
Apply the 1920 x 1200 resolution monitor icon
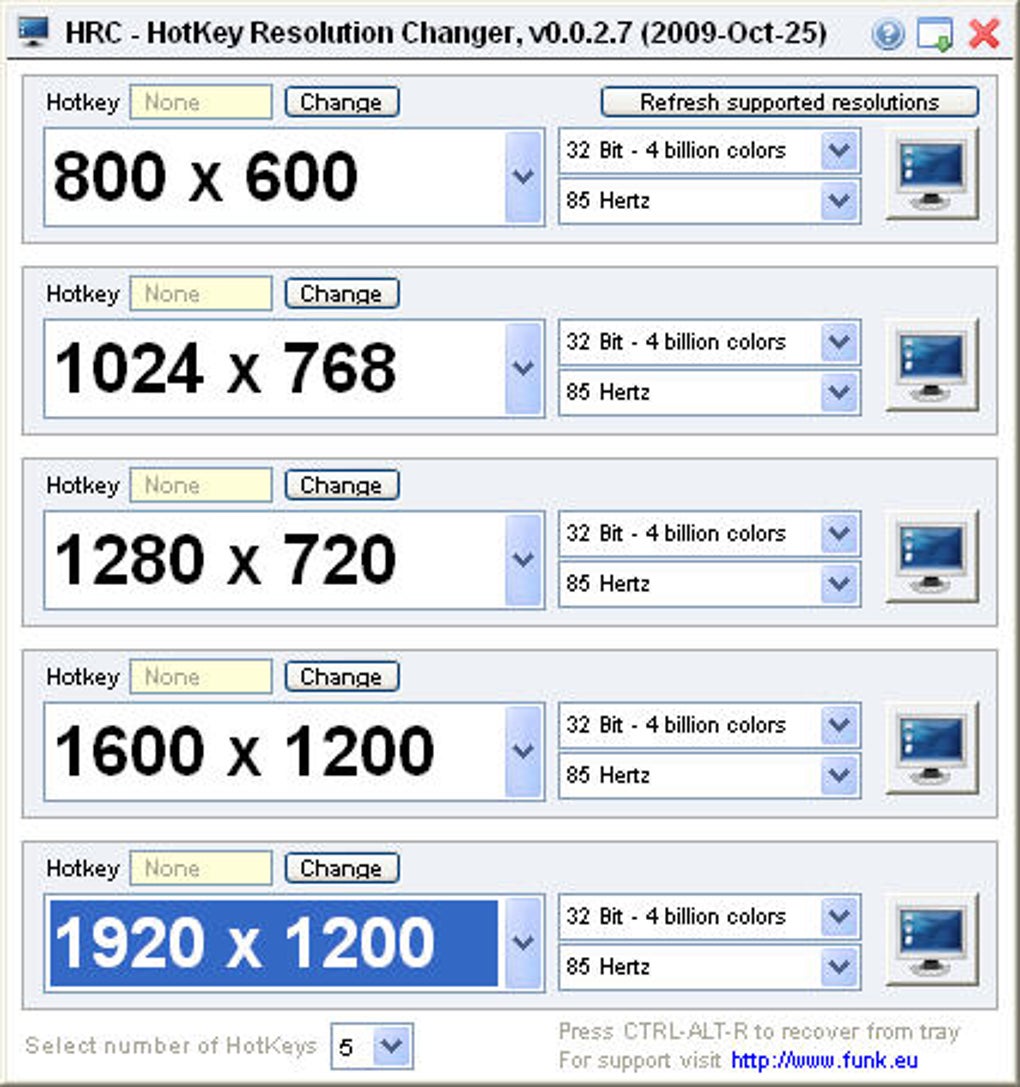tap(931, 939)
